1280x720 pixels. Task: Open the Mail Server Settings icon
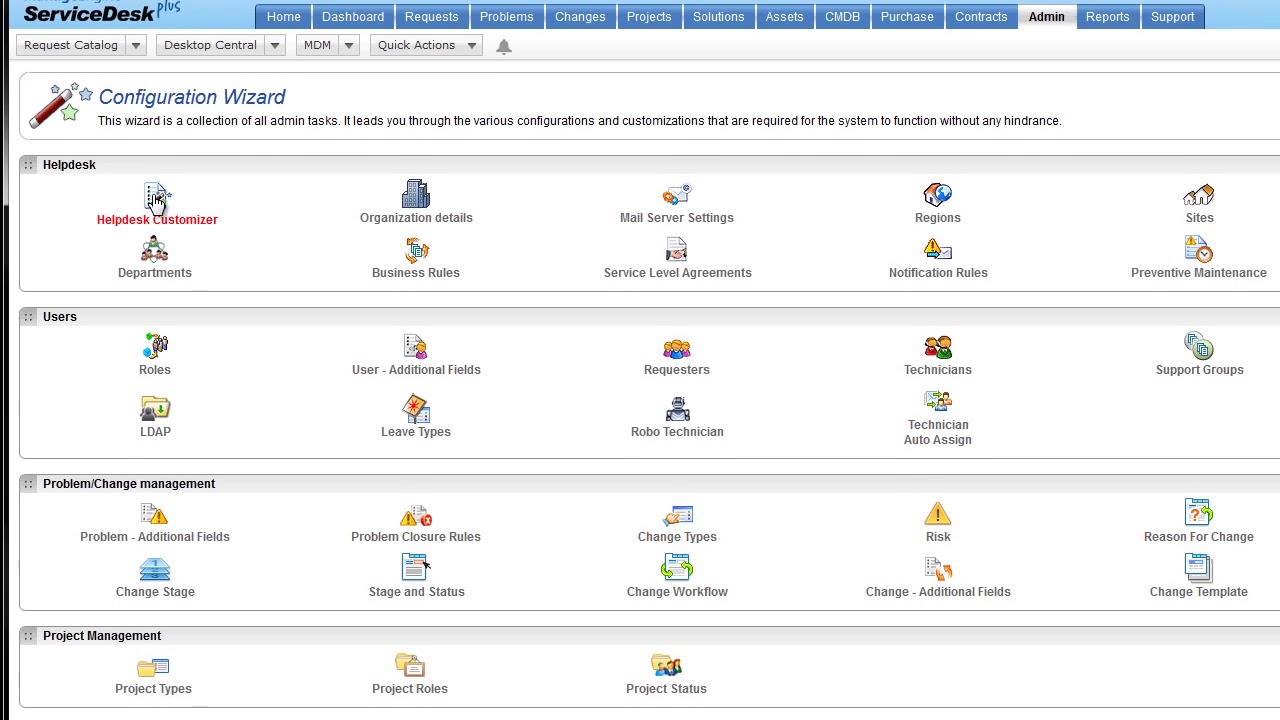click(677, 194)
